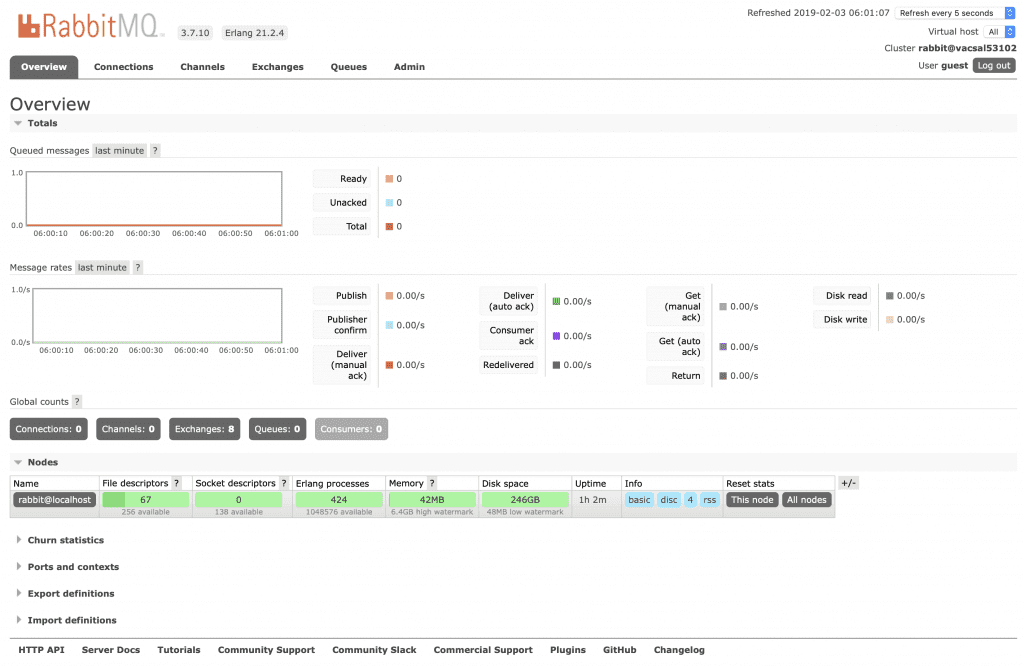This screenshot has height=666, width=1024.
Task: Click the Consumer ack color square
Action: [x=556, y=336]
